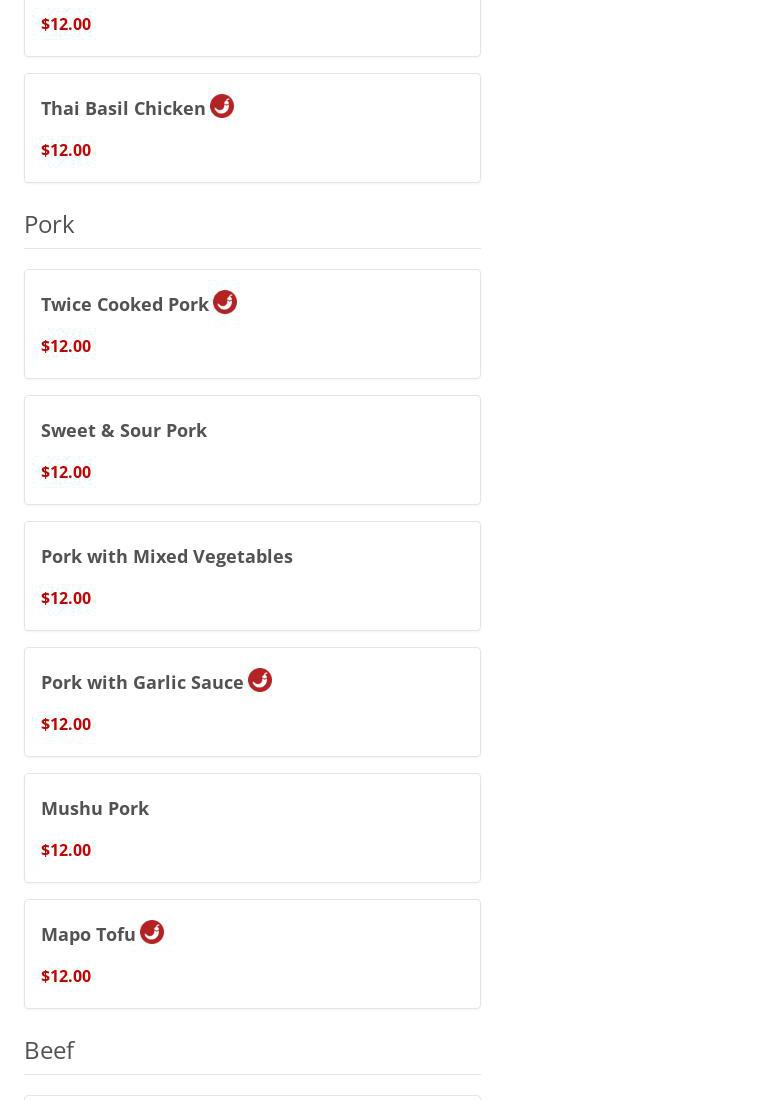Click the spicy icon beside Twice Cooked Pork

coord(225,302)
